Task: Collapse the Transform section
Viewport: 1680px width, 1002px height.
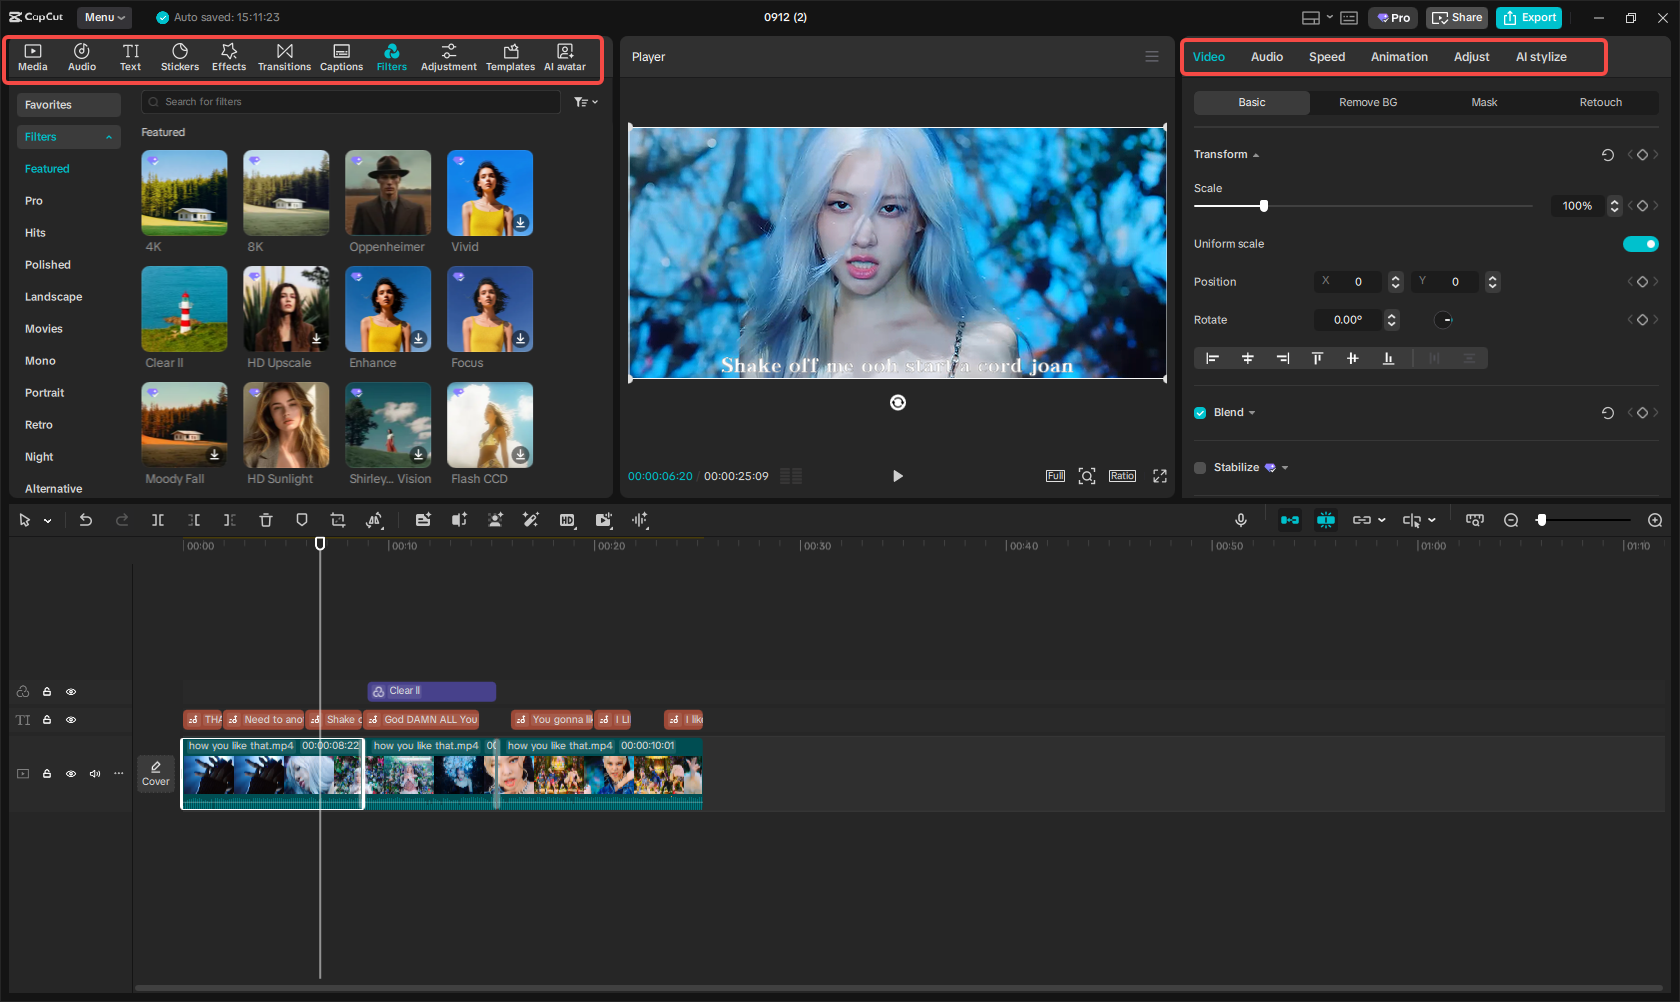Action: point(1255,154)
